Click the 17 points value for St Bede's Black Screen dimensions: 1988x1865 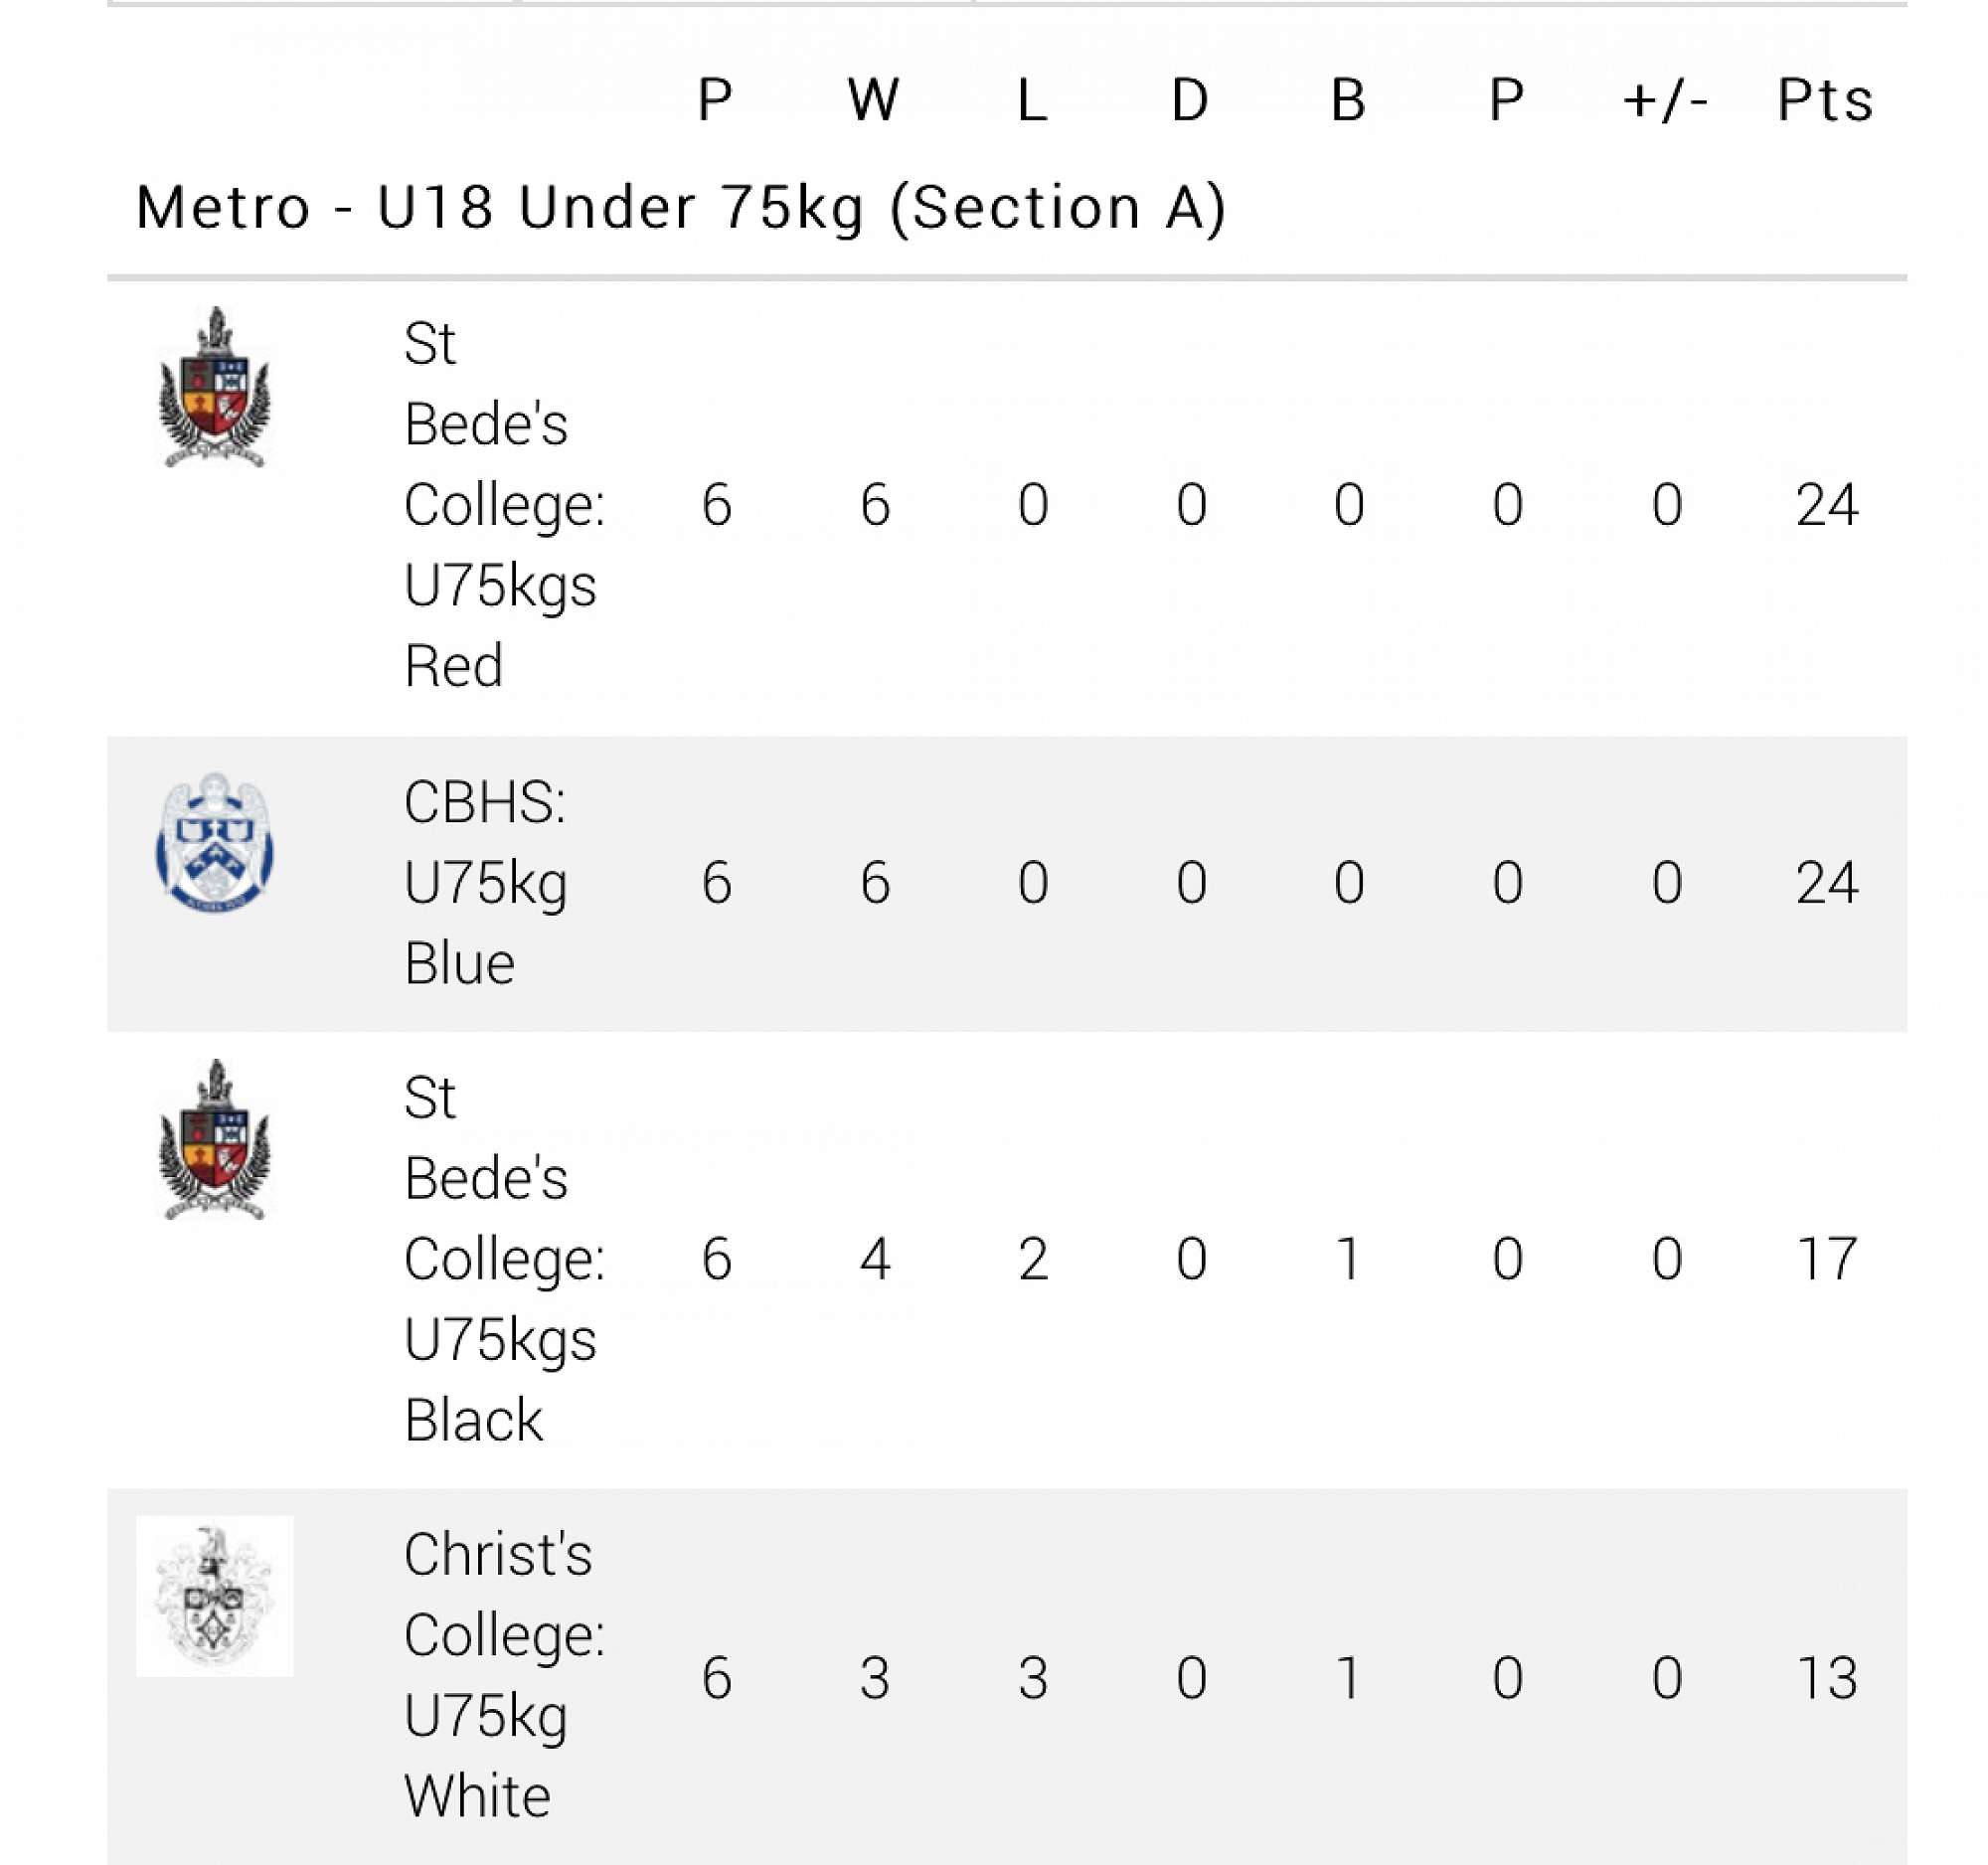coord(1826,1258)
